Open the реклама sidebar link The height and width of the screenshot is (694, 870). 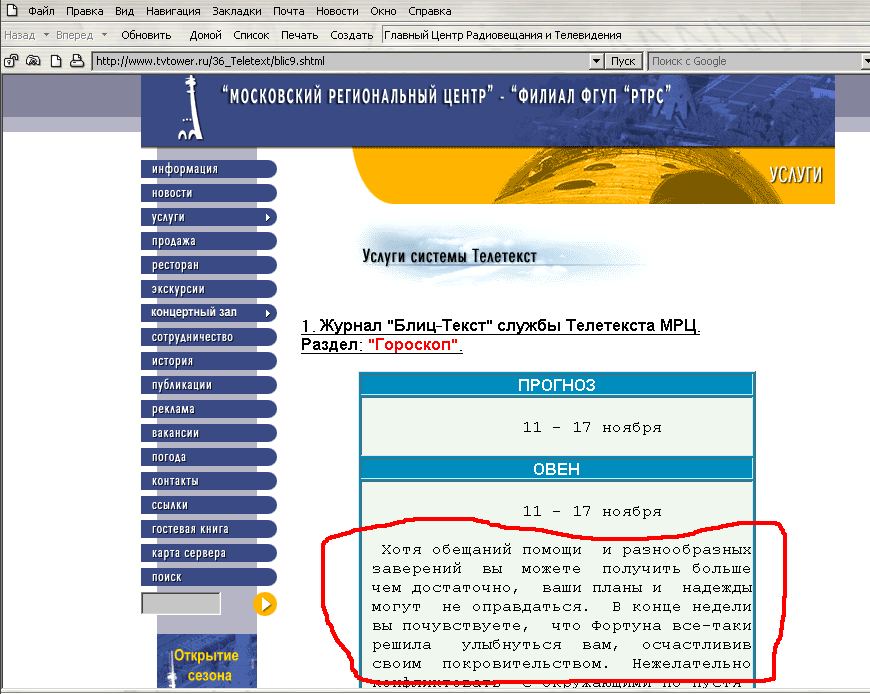pos(209,409)
